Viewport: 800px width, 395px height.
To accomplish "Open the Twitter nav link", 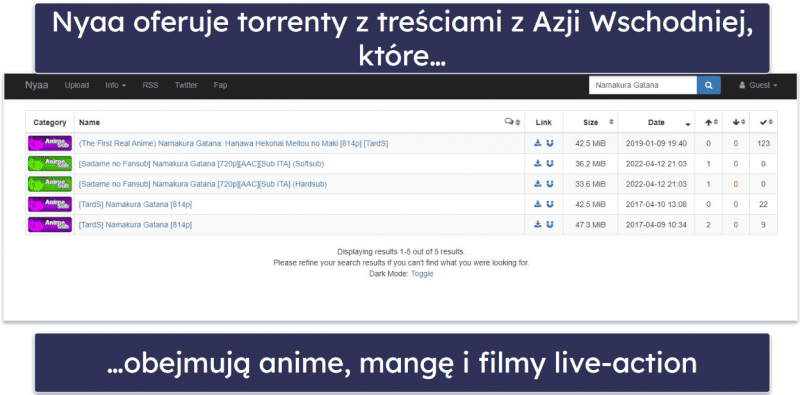I will point(186,85).
